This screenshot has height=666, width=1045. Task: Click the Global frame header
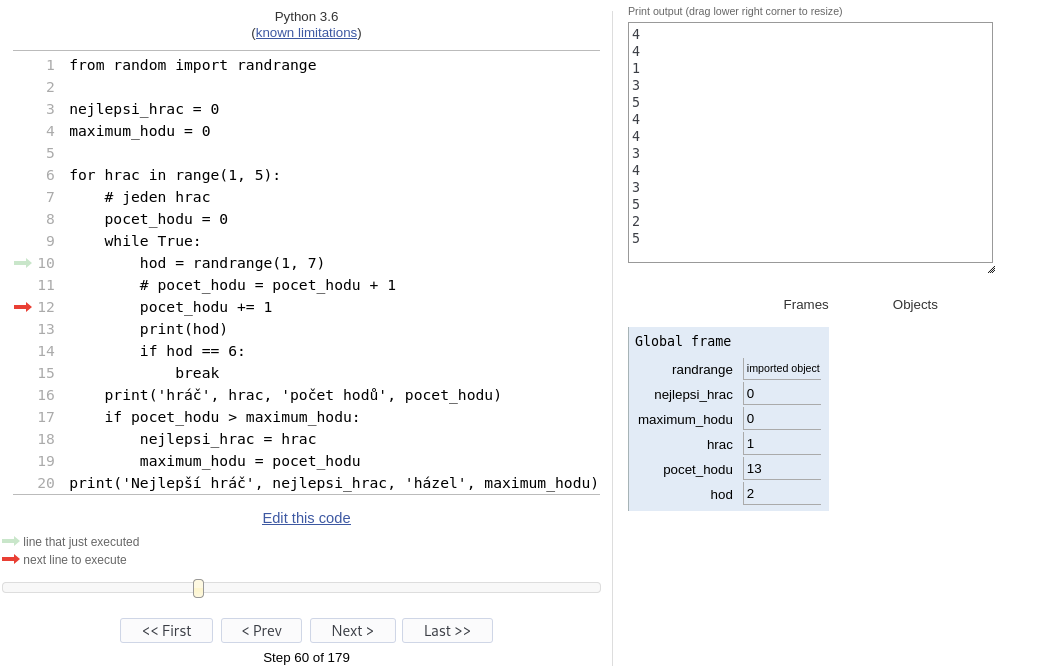pos(683,341)
